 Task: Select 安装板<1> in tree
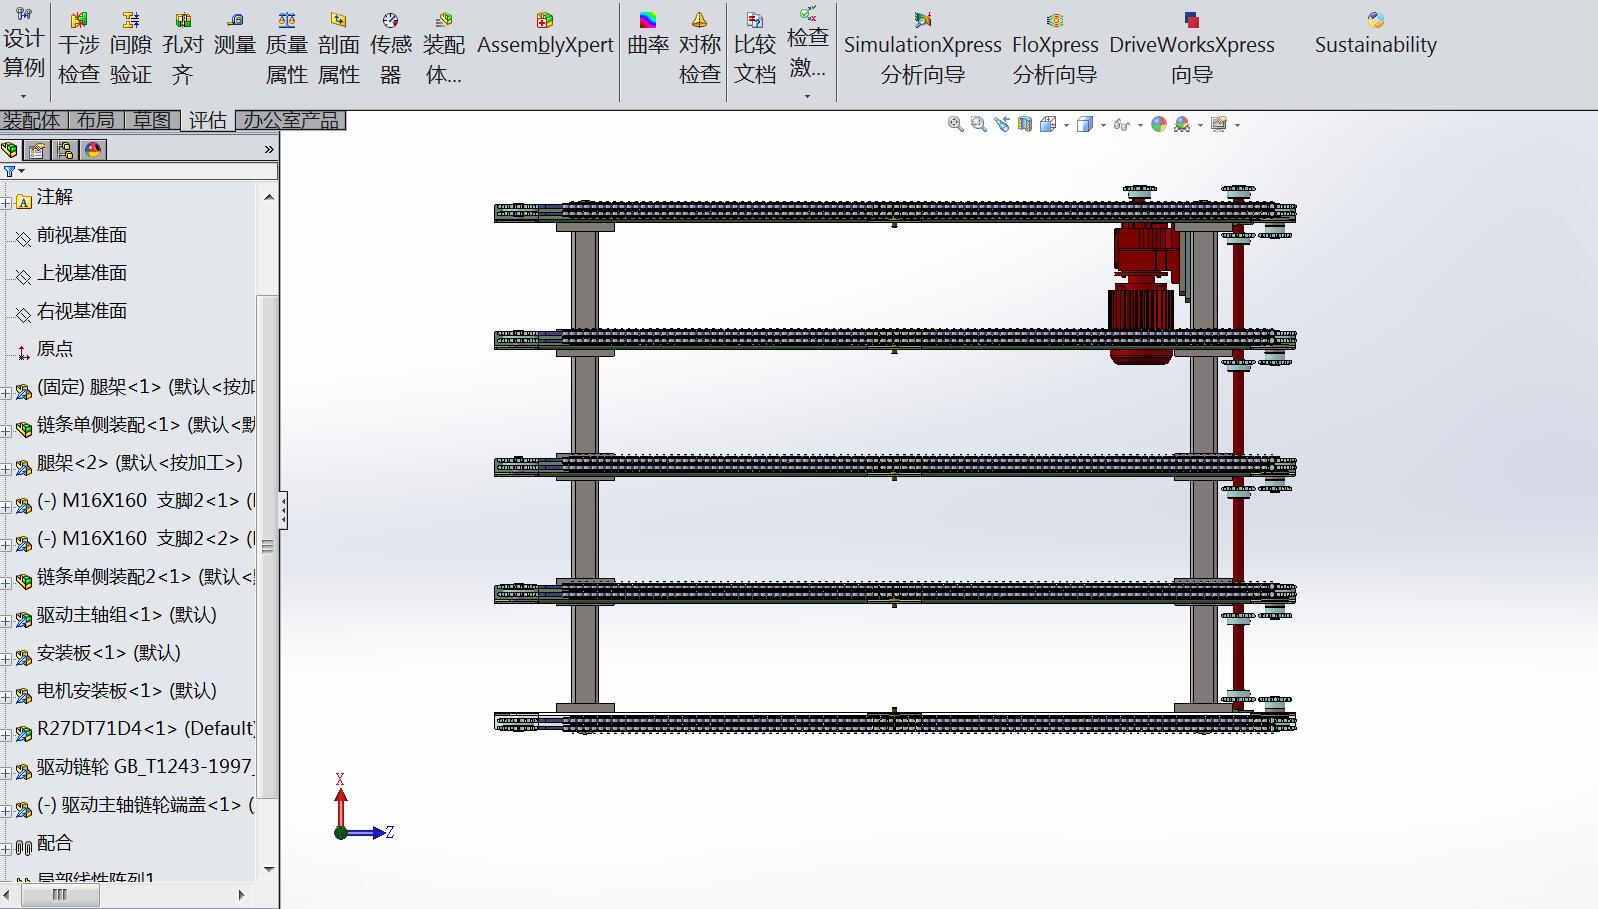109,653
